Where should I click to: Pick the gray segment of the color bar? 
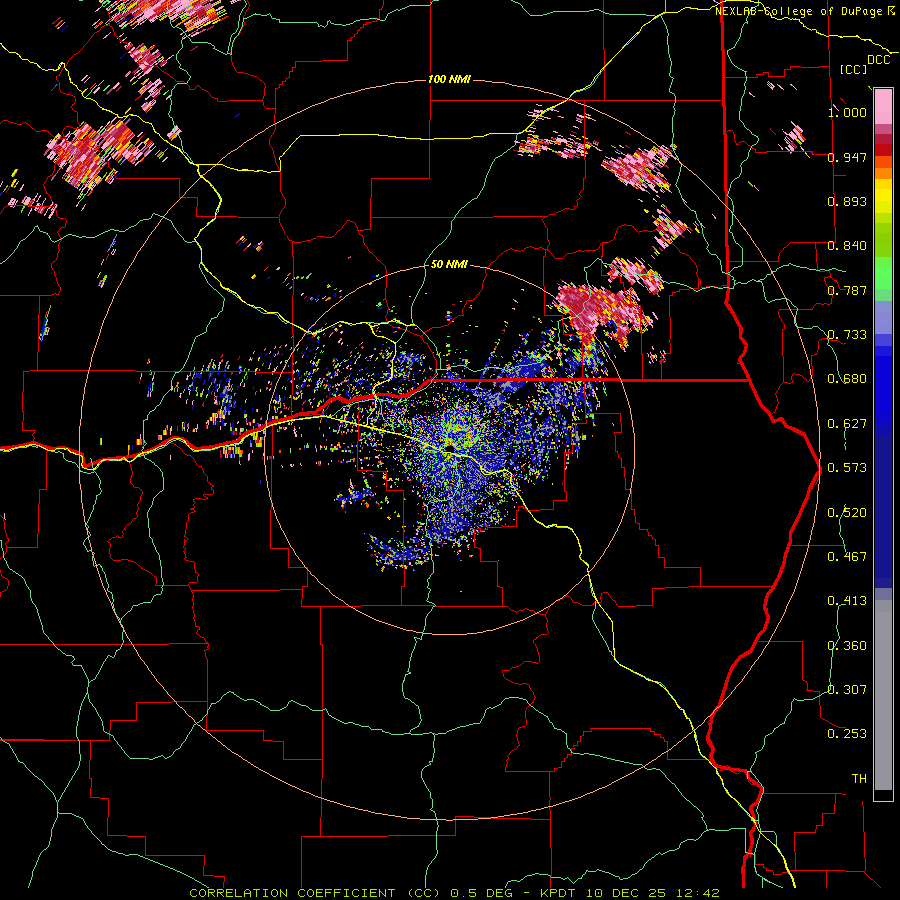(883, 695)
